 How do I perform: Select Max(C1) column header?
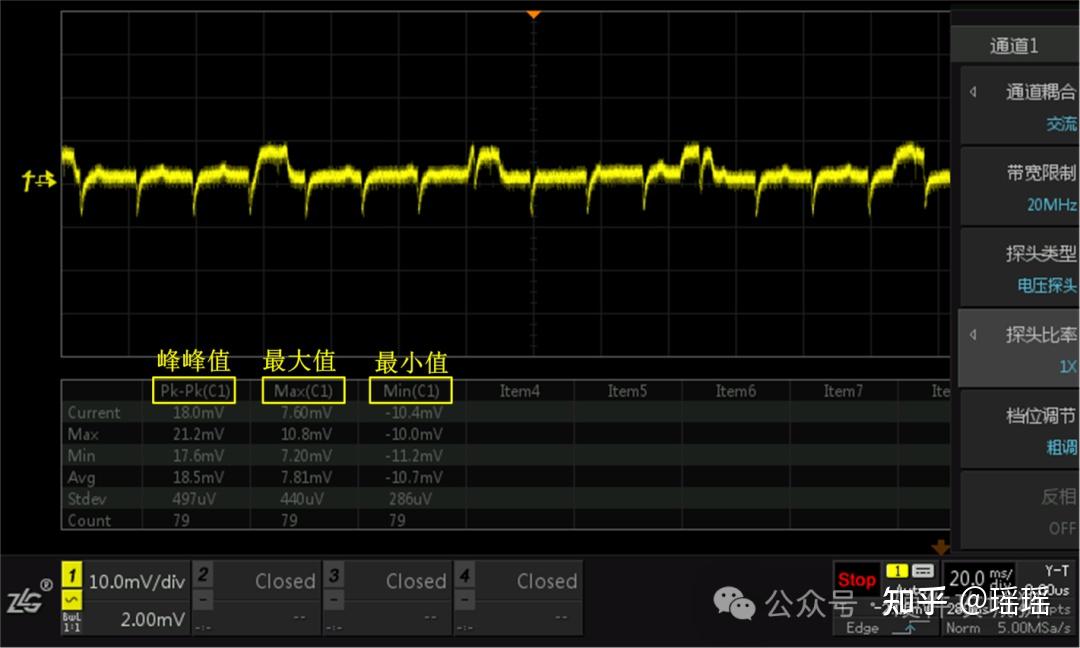pos(303,391)
